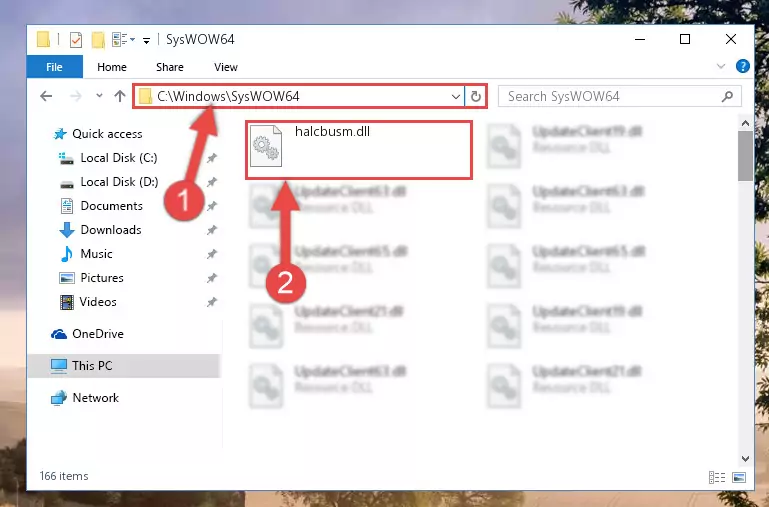The image size is (769, 507).
Task: Switch to Large icons view in status bar
Action: [x=739, y=477]
